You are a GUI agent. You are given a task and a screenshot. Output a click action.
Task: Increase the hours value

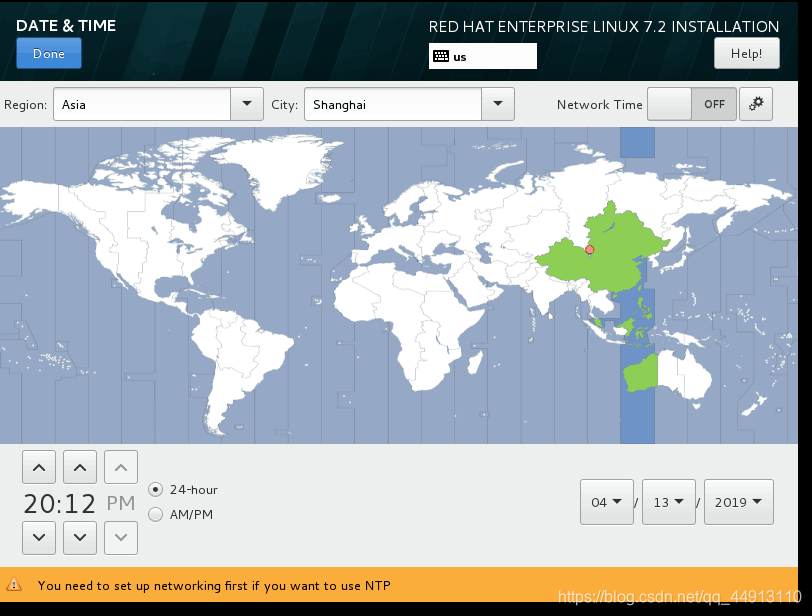[39, 467]
